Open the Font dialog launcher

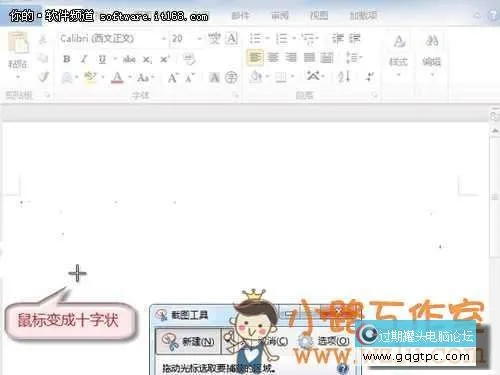pos(236,96)
